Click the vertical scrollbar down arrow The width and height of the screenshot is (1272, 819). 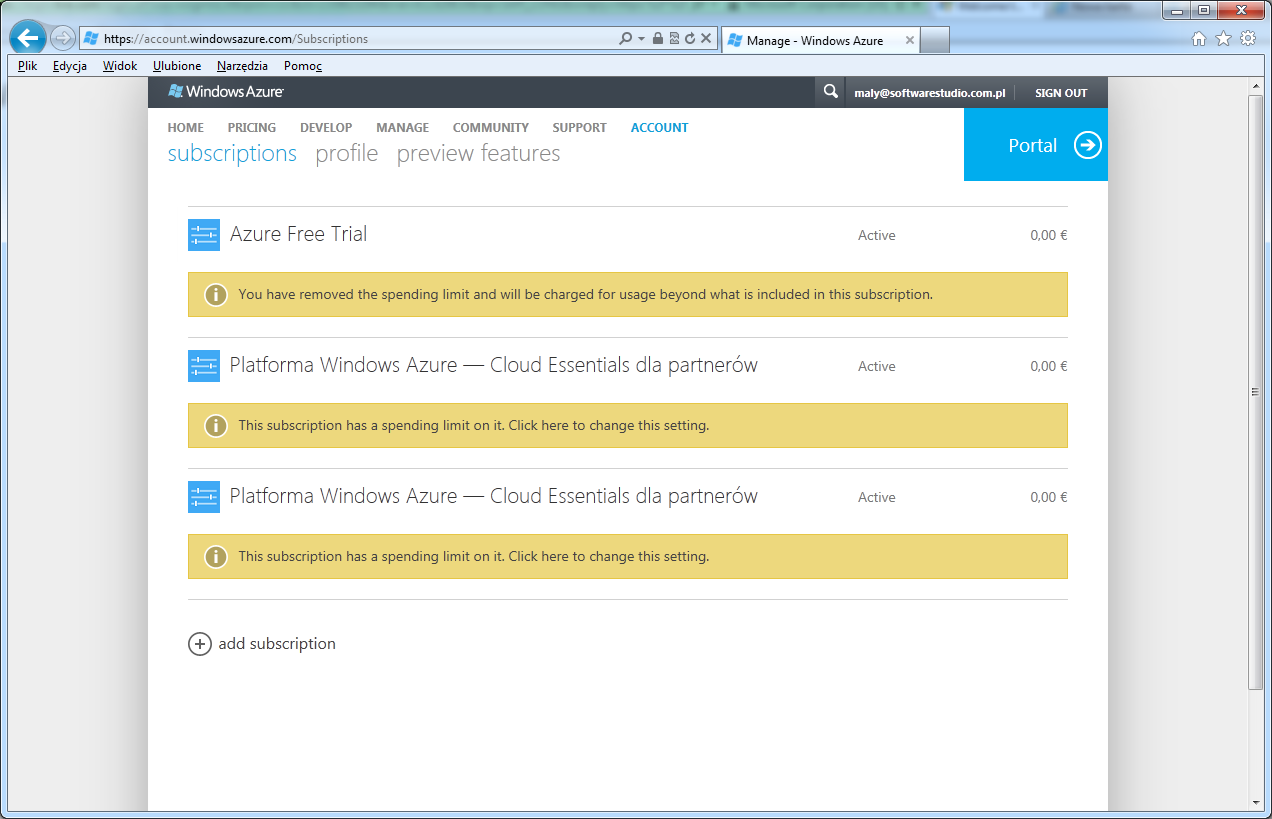(1256, 802)
